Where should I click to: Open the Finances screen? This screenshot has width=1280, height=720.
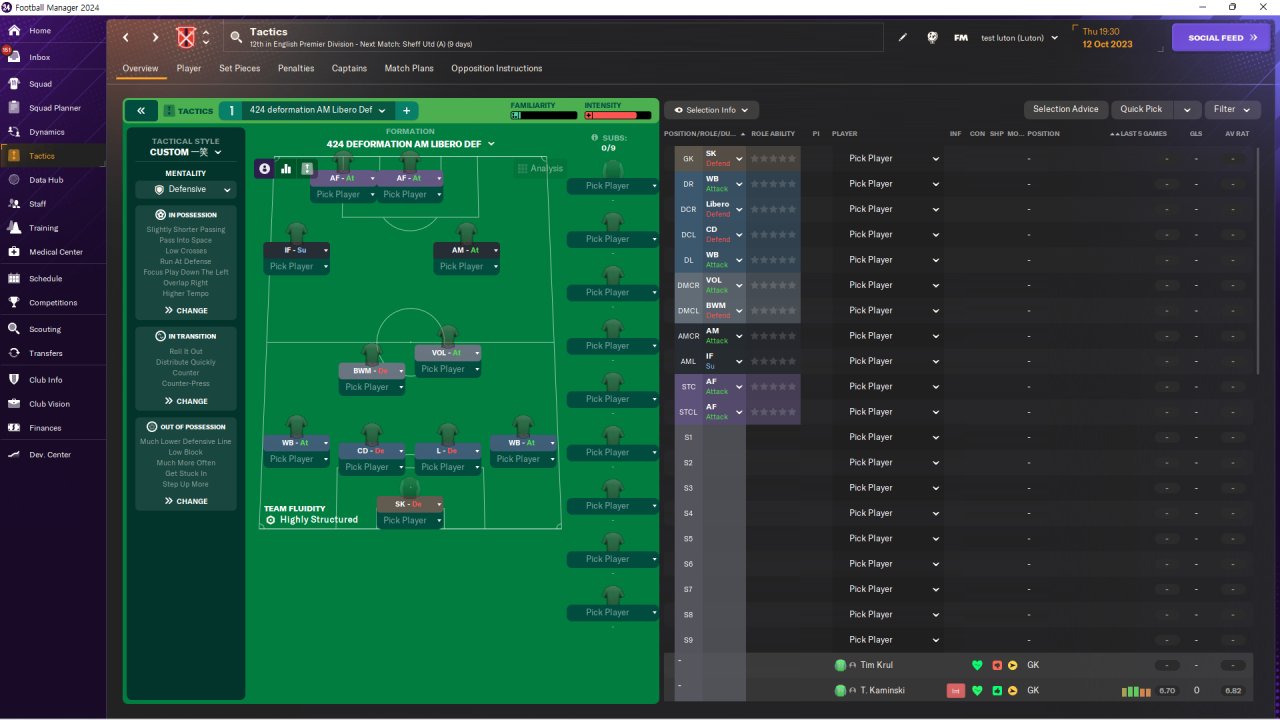pyautogui.click(x=45, y=428)
